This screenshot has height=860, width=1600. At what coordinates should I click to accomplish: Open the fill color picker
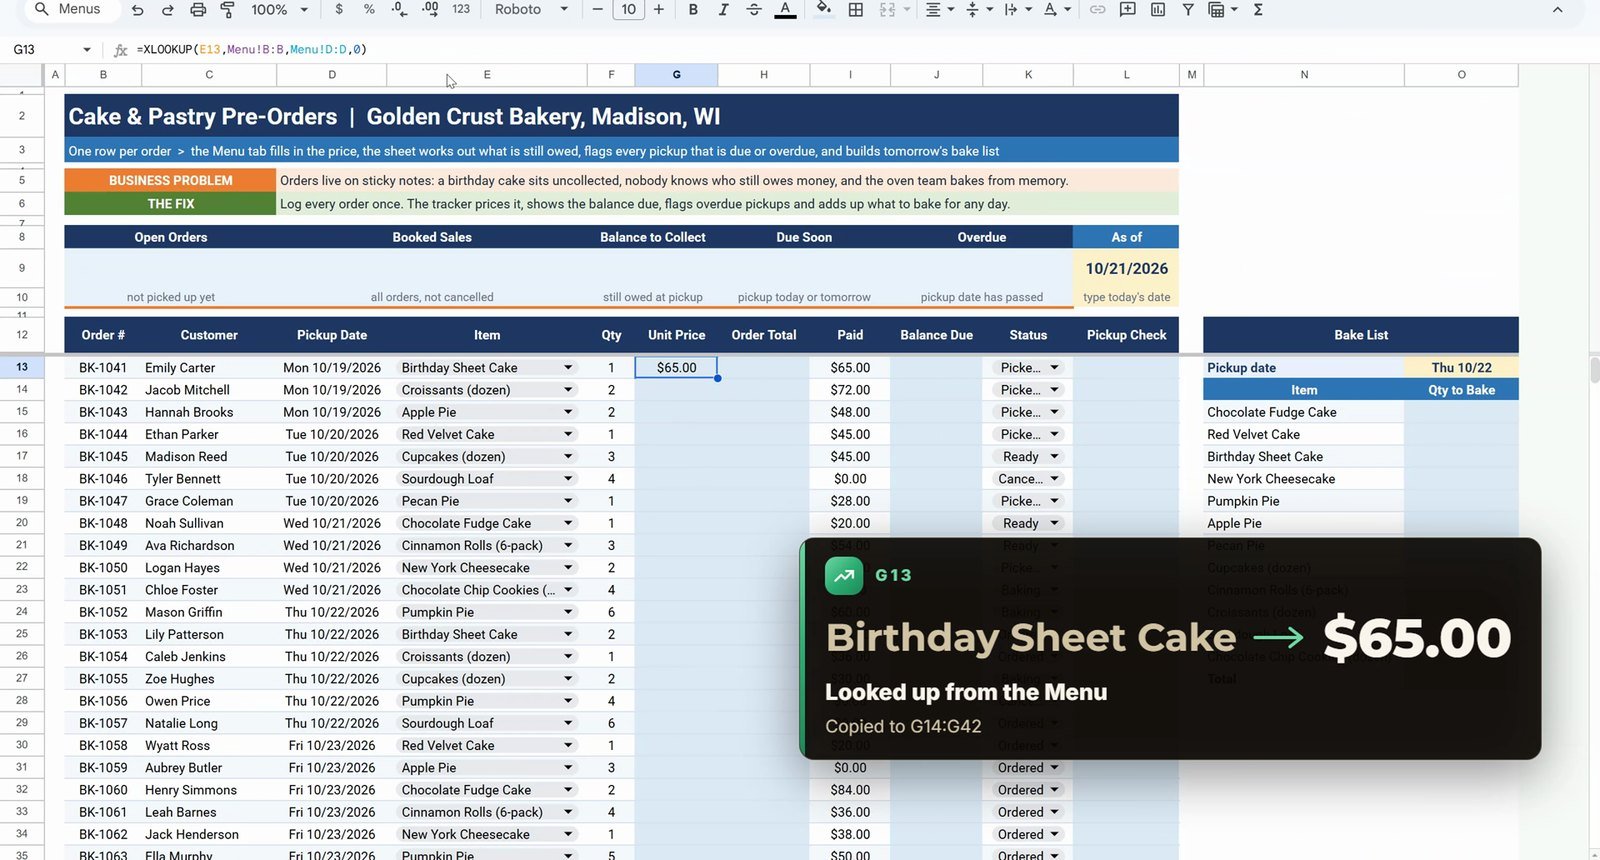point(824,9)
